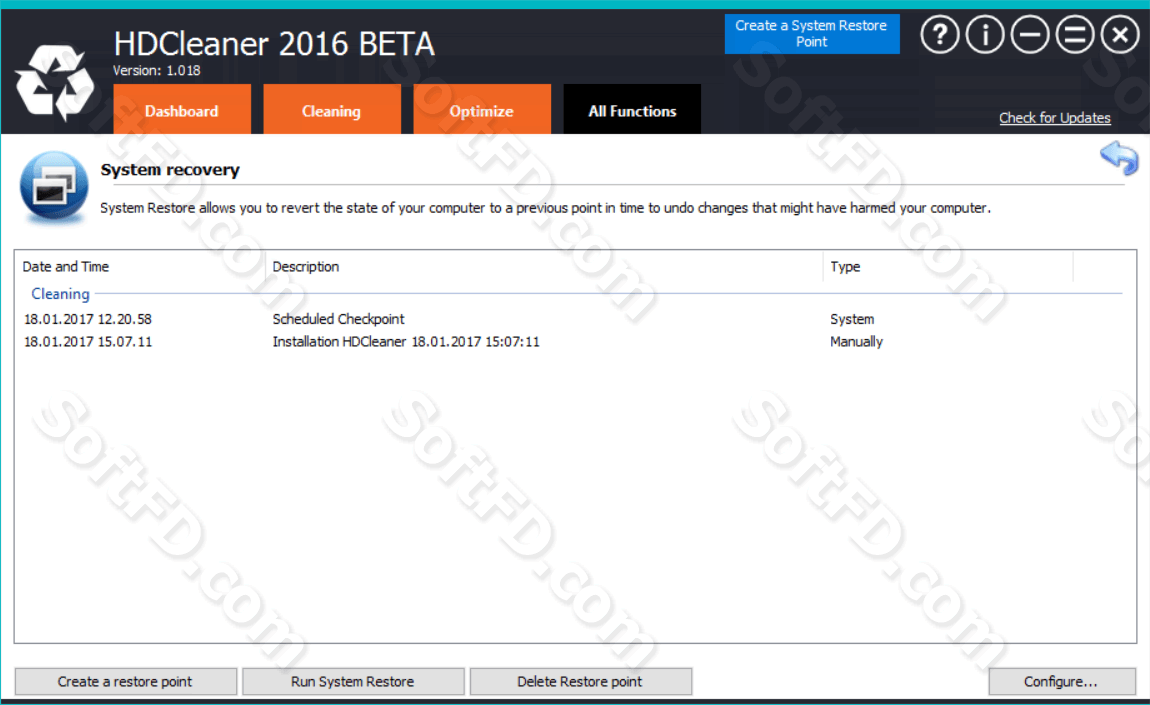Click Delete Restore point button
Screen dimensions: 1150x705
580,682
